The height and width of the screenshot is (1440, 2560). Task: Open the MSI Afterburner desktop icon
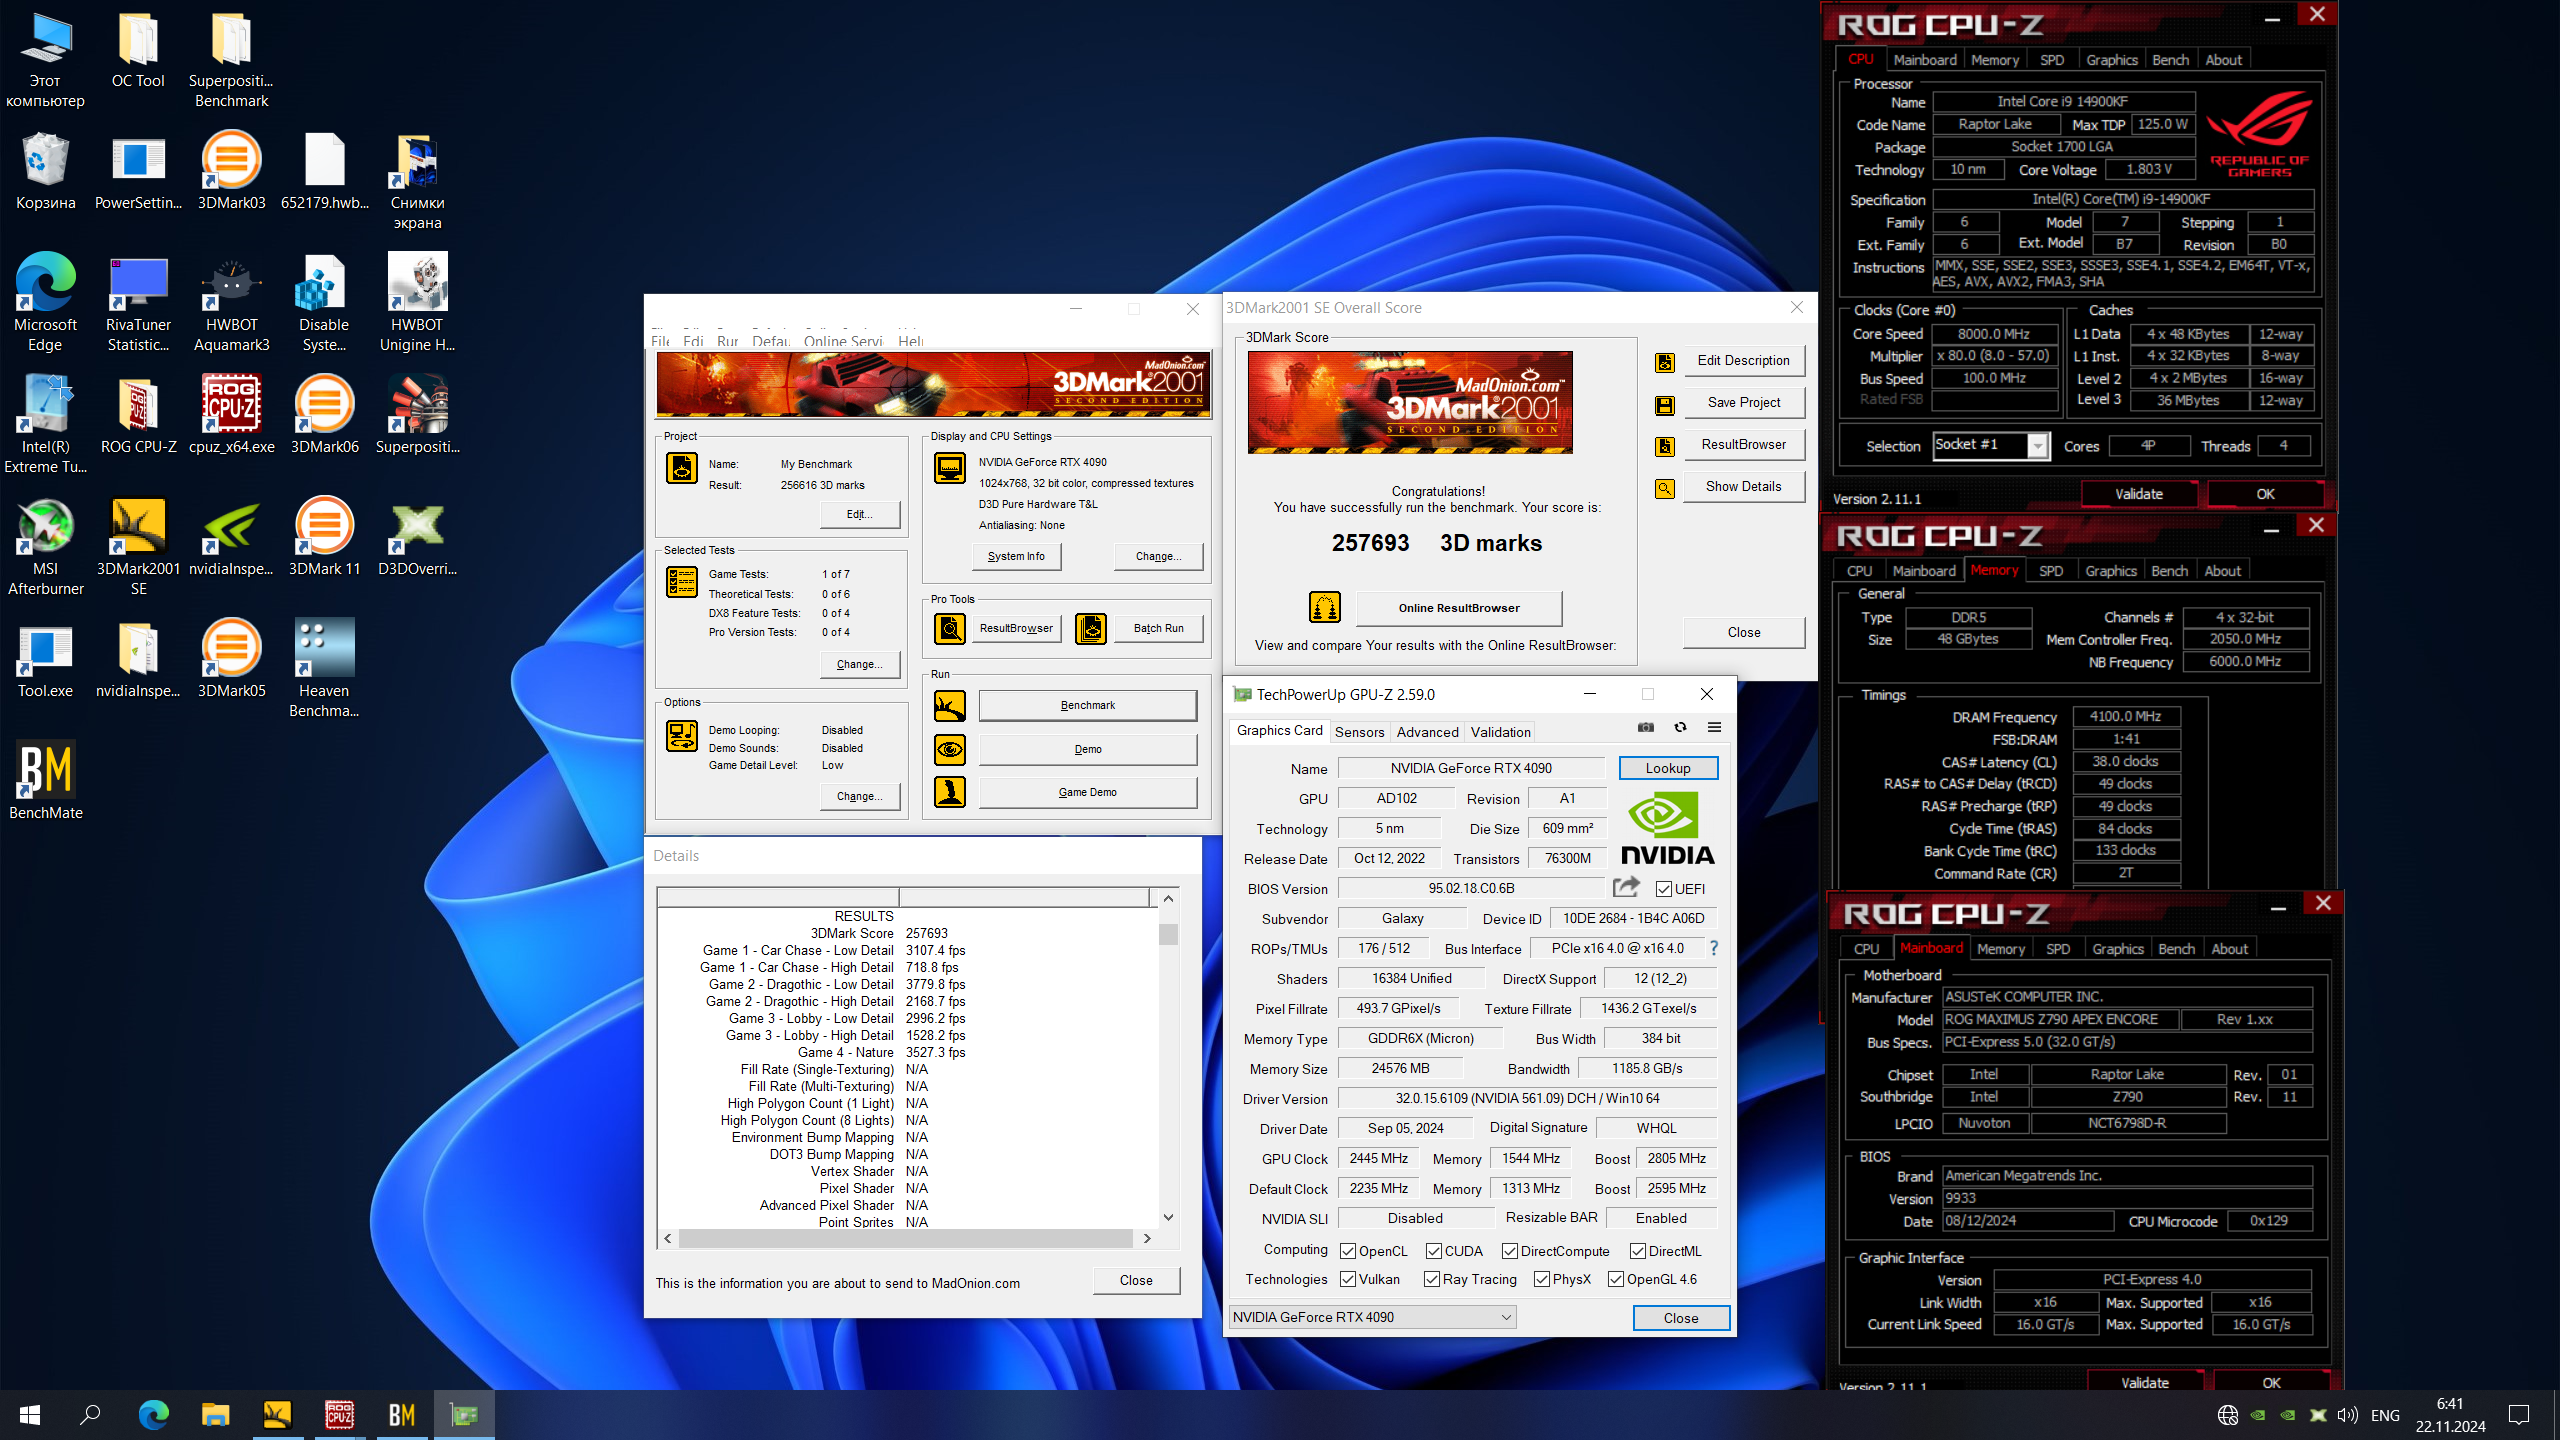(x=45, y=548)
